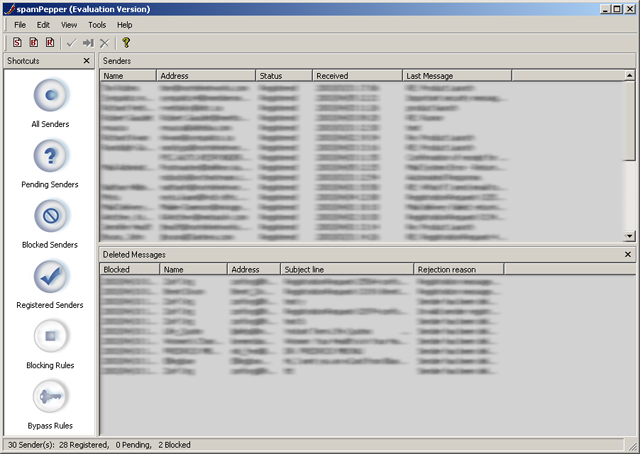Click the Senders pane title

117,61
